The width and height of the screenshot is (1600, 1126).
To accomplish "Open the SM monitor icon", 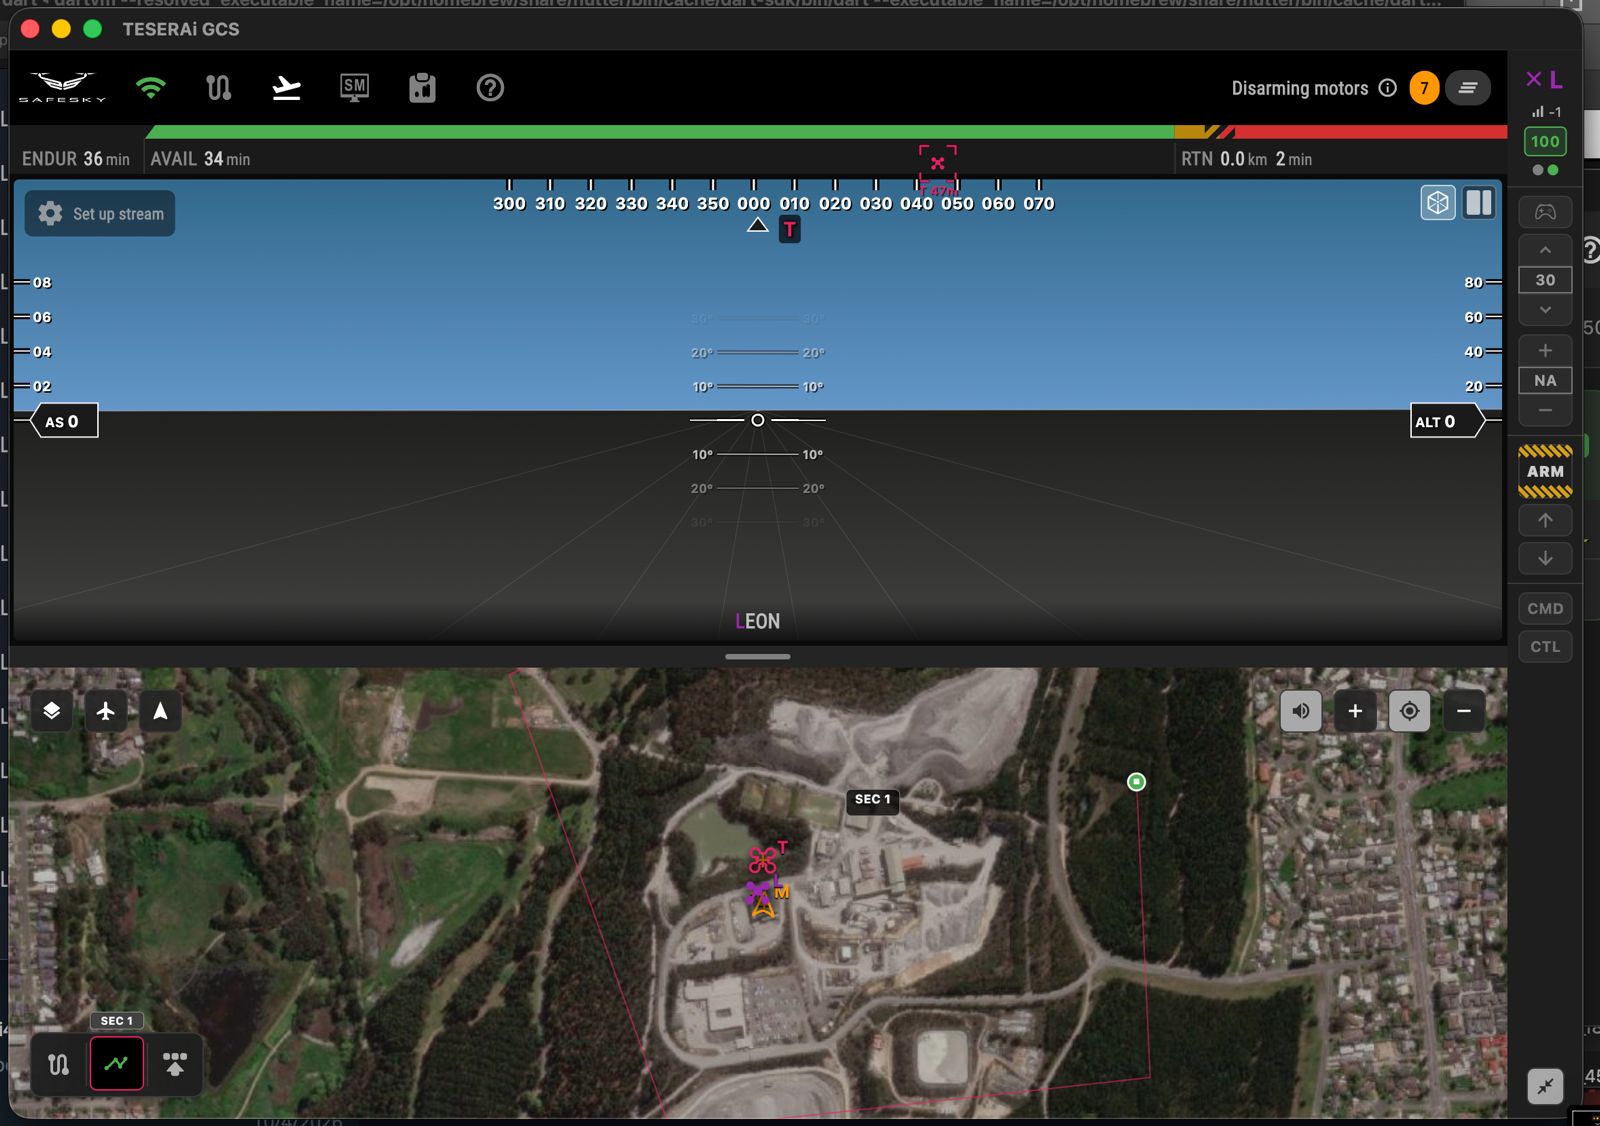I will coord(354,88).
